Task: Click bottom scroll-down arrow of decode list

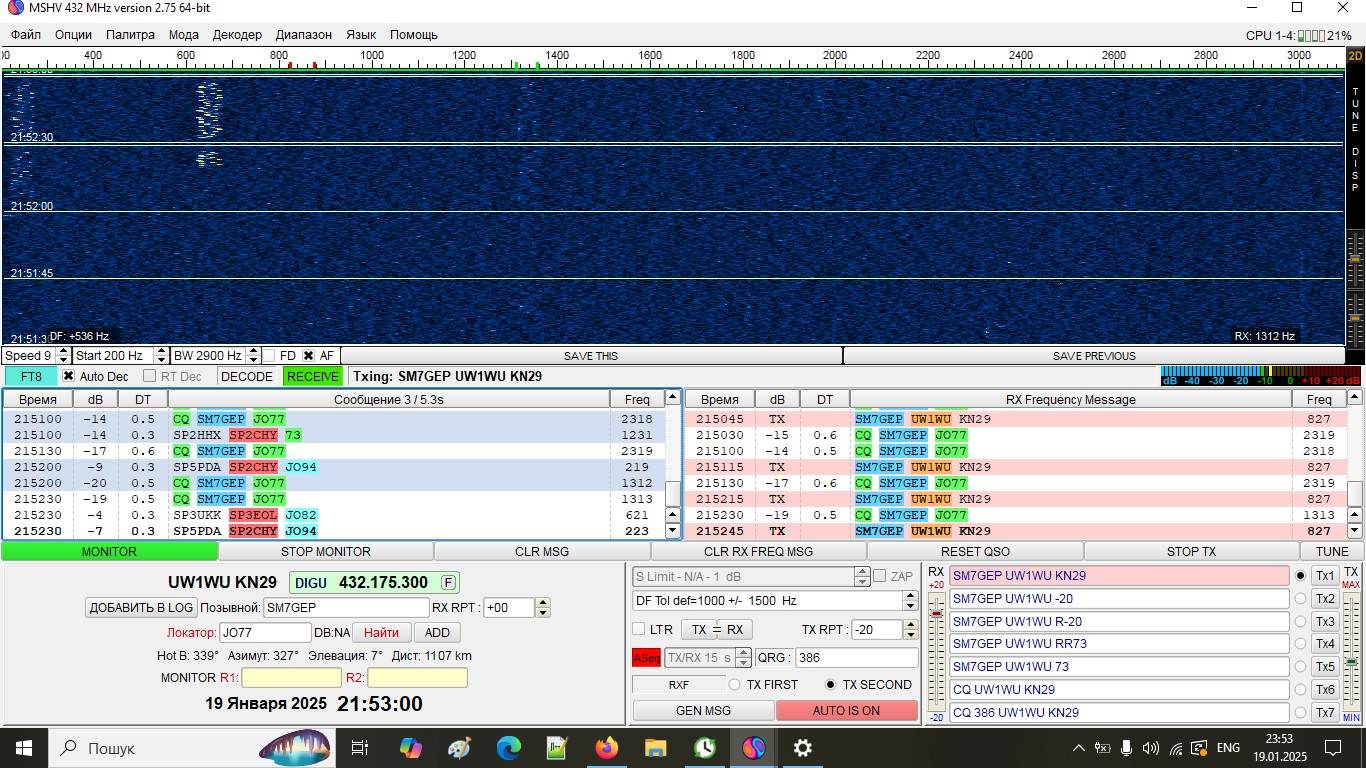Action: pos(673,531)
